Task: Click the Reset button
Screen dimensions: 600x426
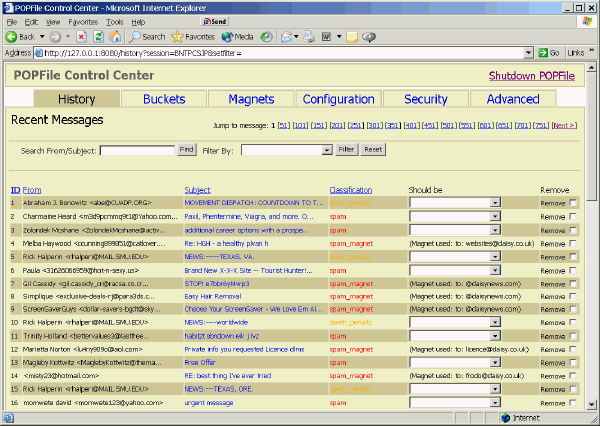Action: coord(373,149)
